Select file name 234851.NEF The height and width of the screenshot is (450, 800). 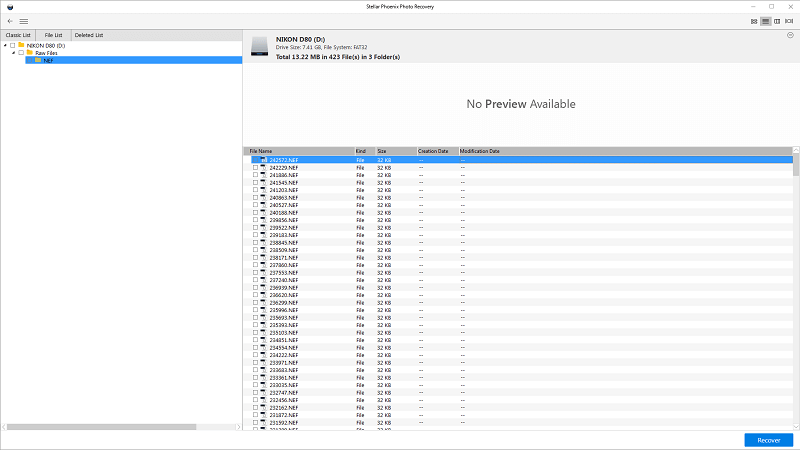[284, 340]
